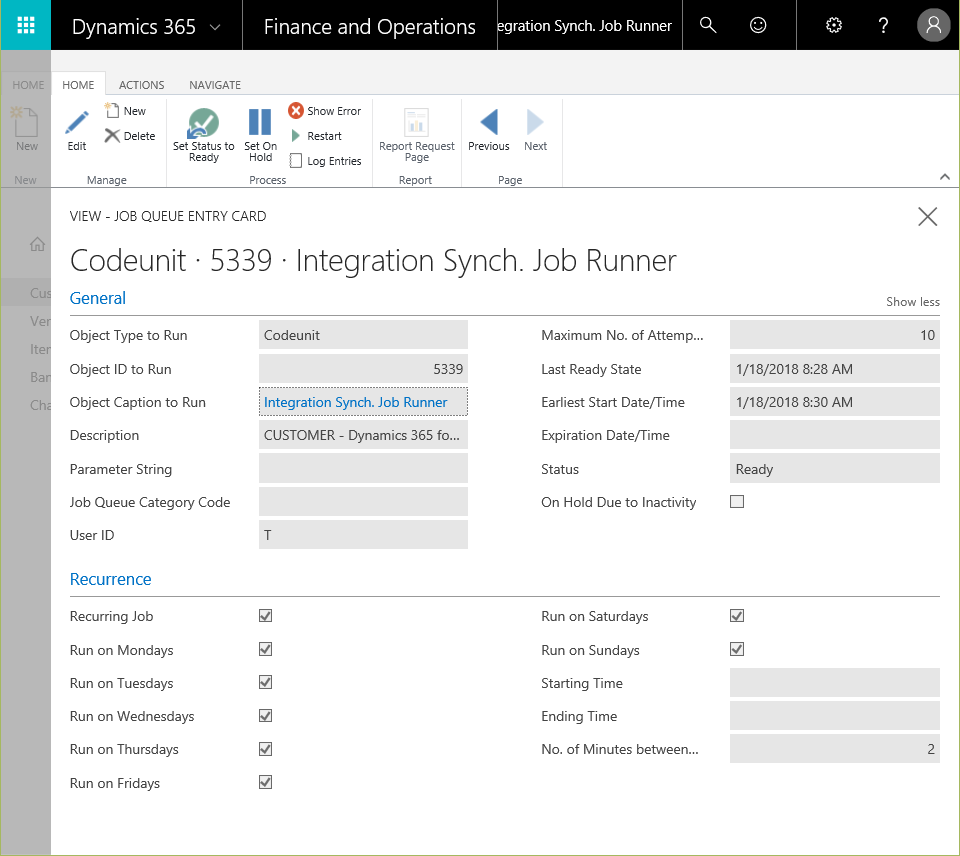Toggle On Hold Due to Inactivity checkbox
The height and width of the screenshot is (856, 960).
pos(737,502)
